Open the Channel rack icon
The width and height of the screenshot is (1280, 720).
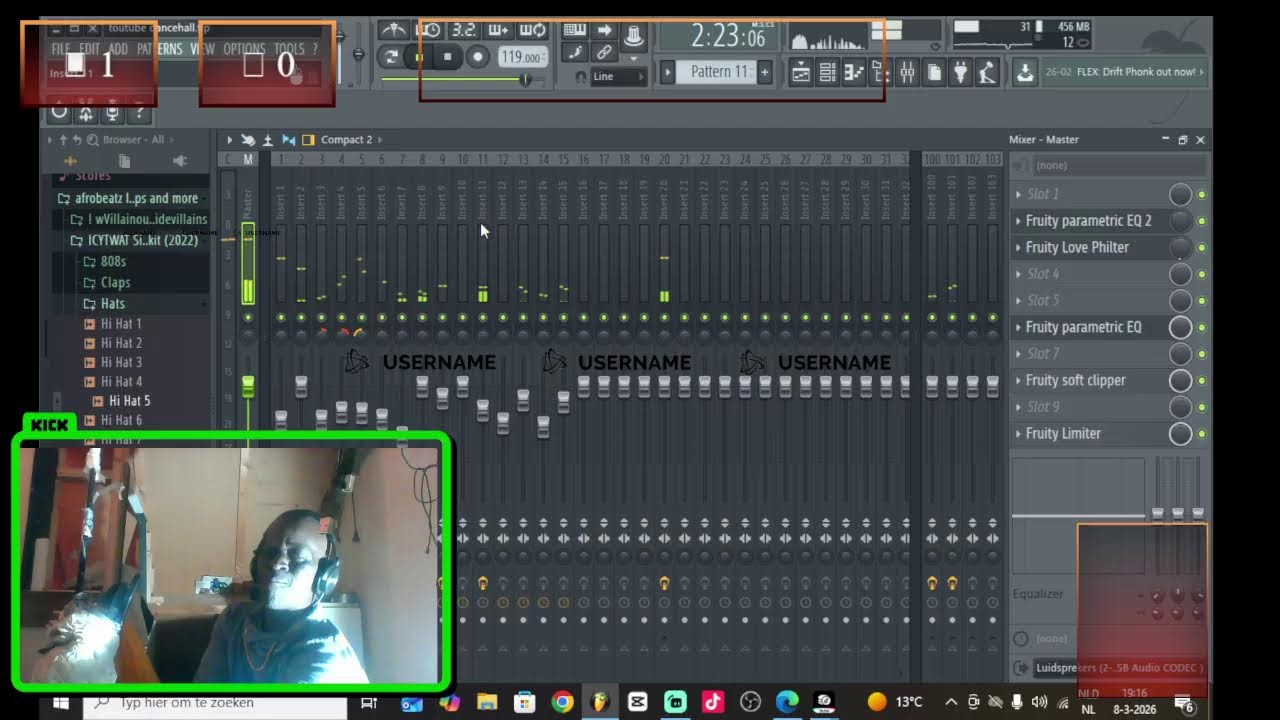click(x=827, y=72)
